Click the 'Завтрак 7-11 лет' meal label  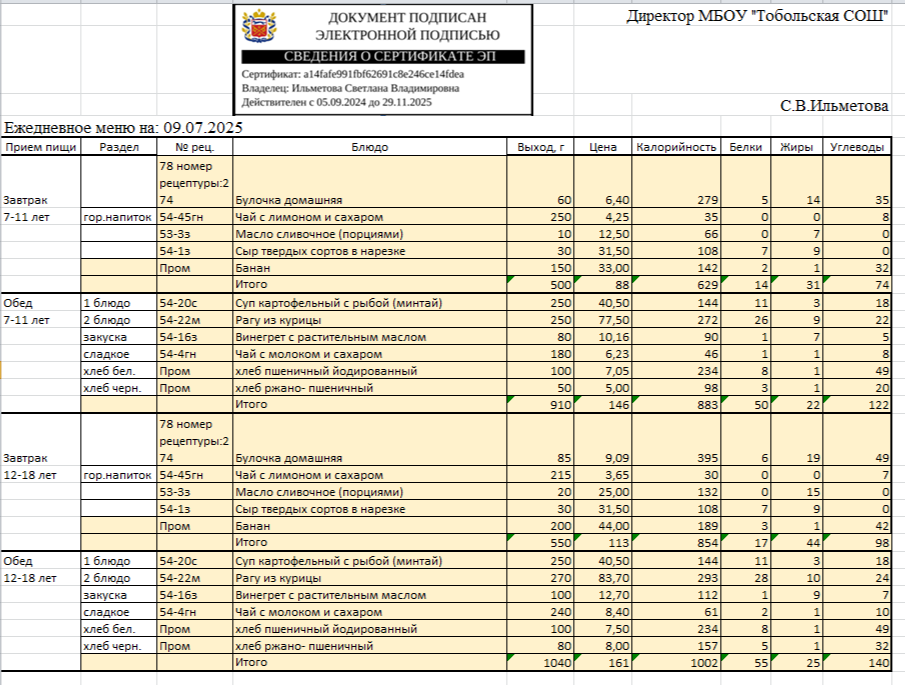[27, 208]
